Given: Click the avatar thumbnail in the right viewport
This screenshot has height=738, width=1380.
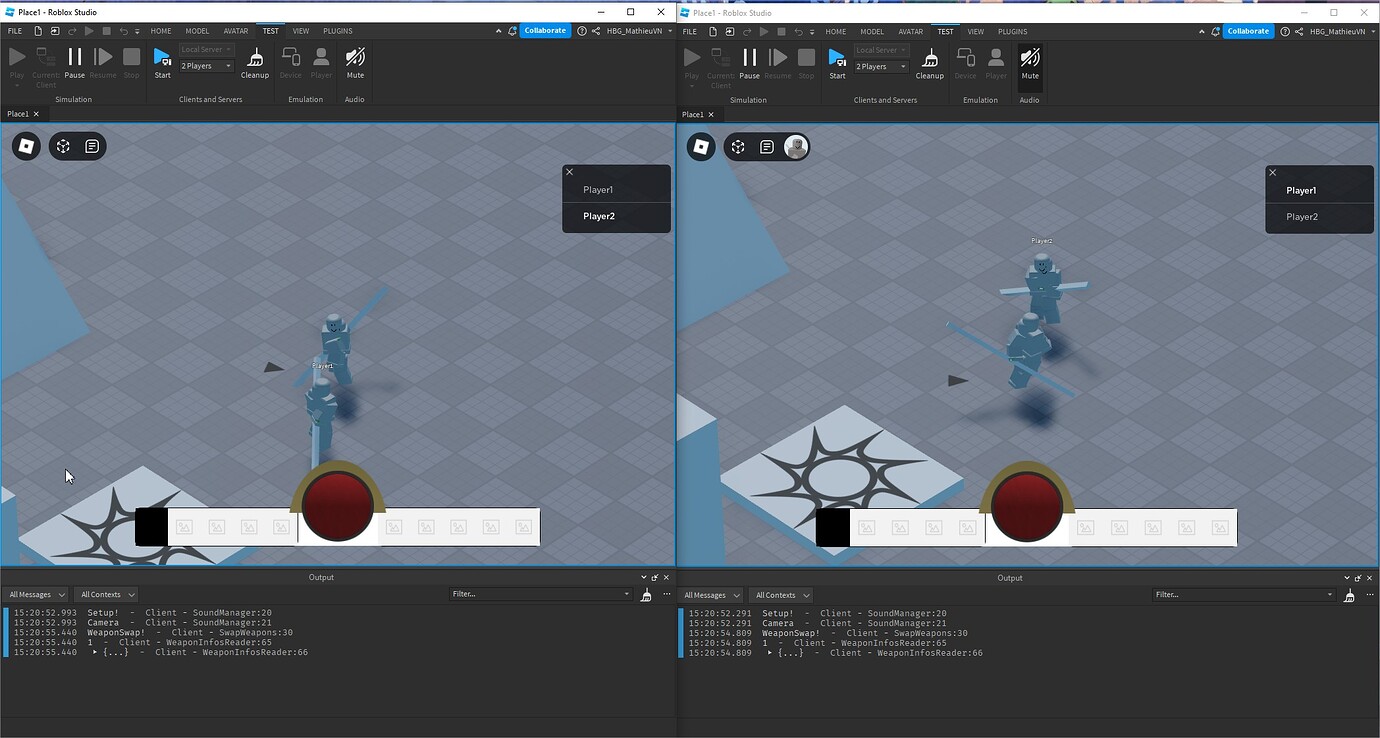Looking at the screenshot, I should (x=795, y=146).
